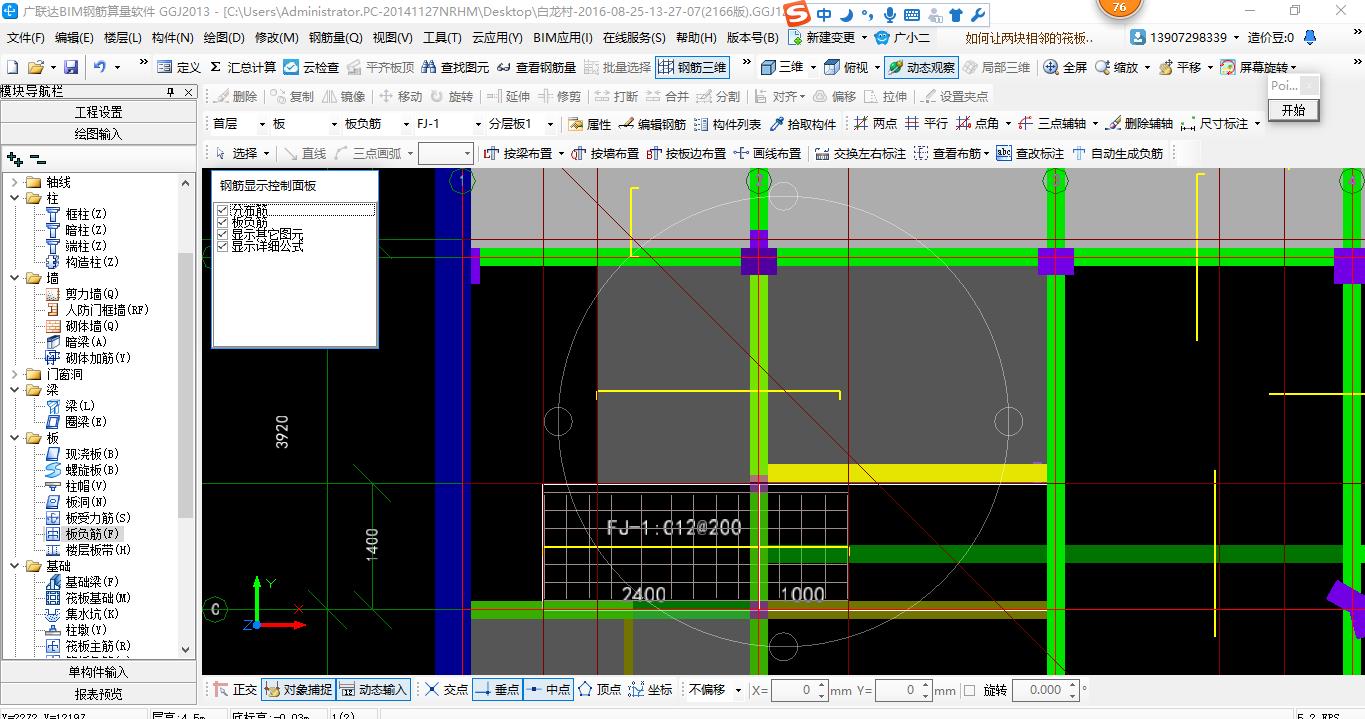Screen dimensions: 1365x719
Task: Open 编辑钢筋 edit rebar tool
Action: [652, 124]
